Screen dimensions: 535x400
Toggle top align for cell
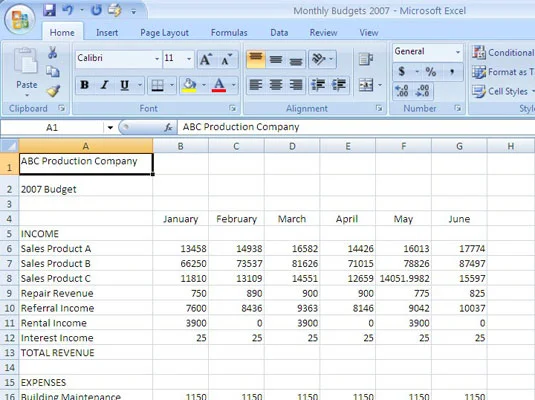tap(256, 59)
